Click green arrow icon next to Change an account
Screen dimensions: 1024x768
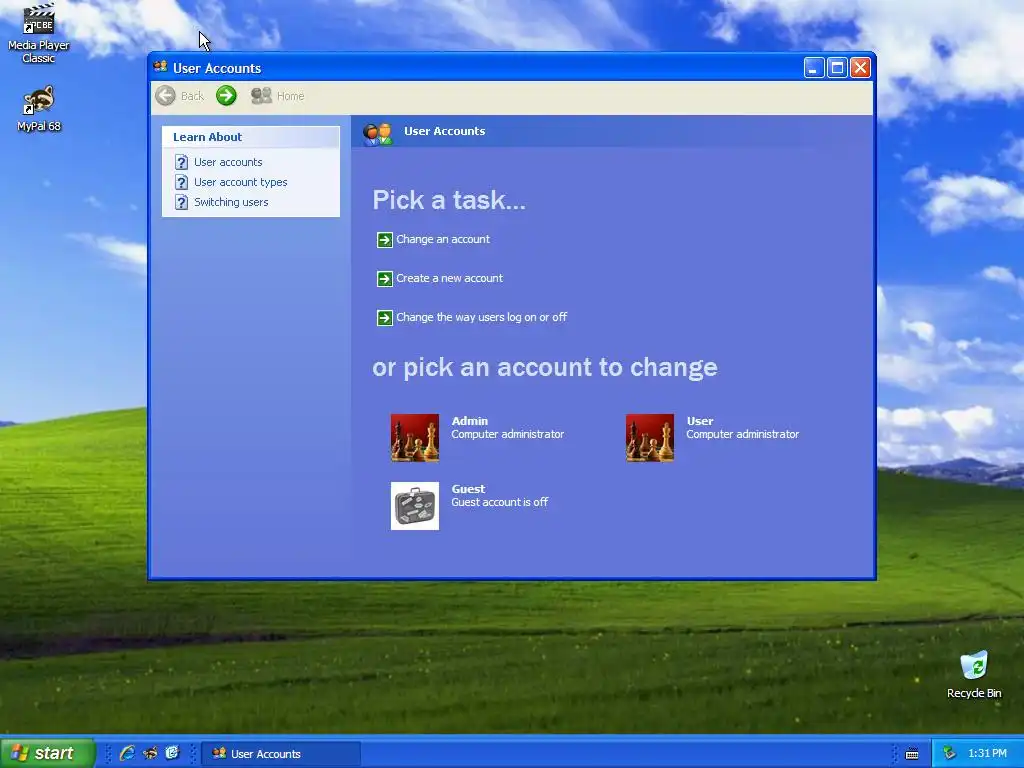385,240
